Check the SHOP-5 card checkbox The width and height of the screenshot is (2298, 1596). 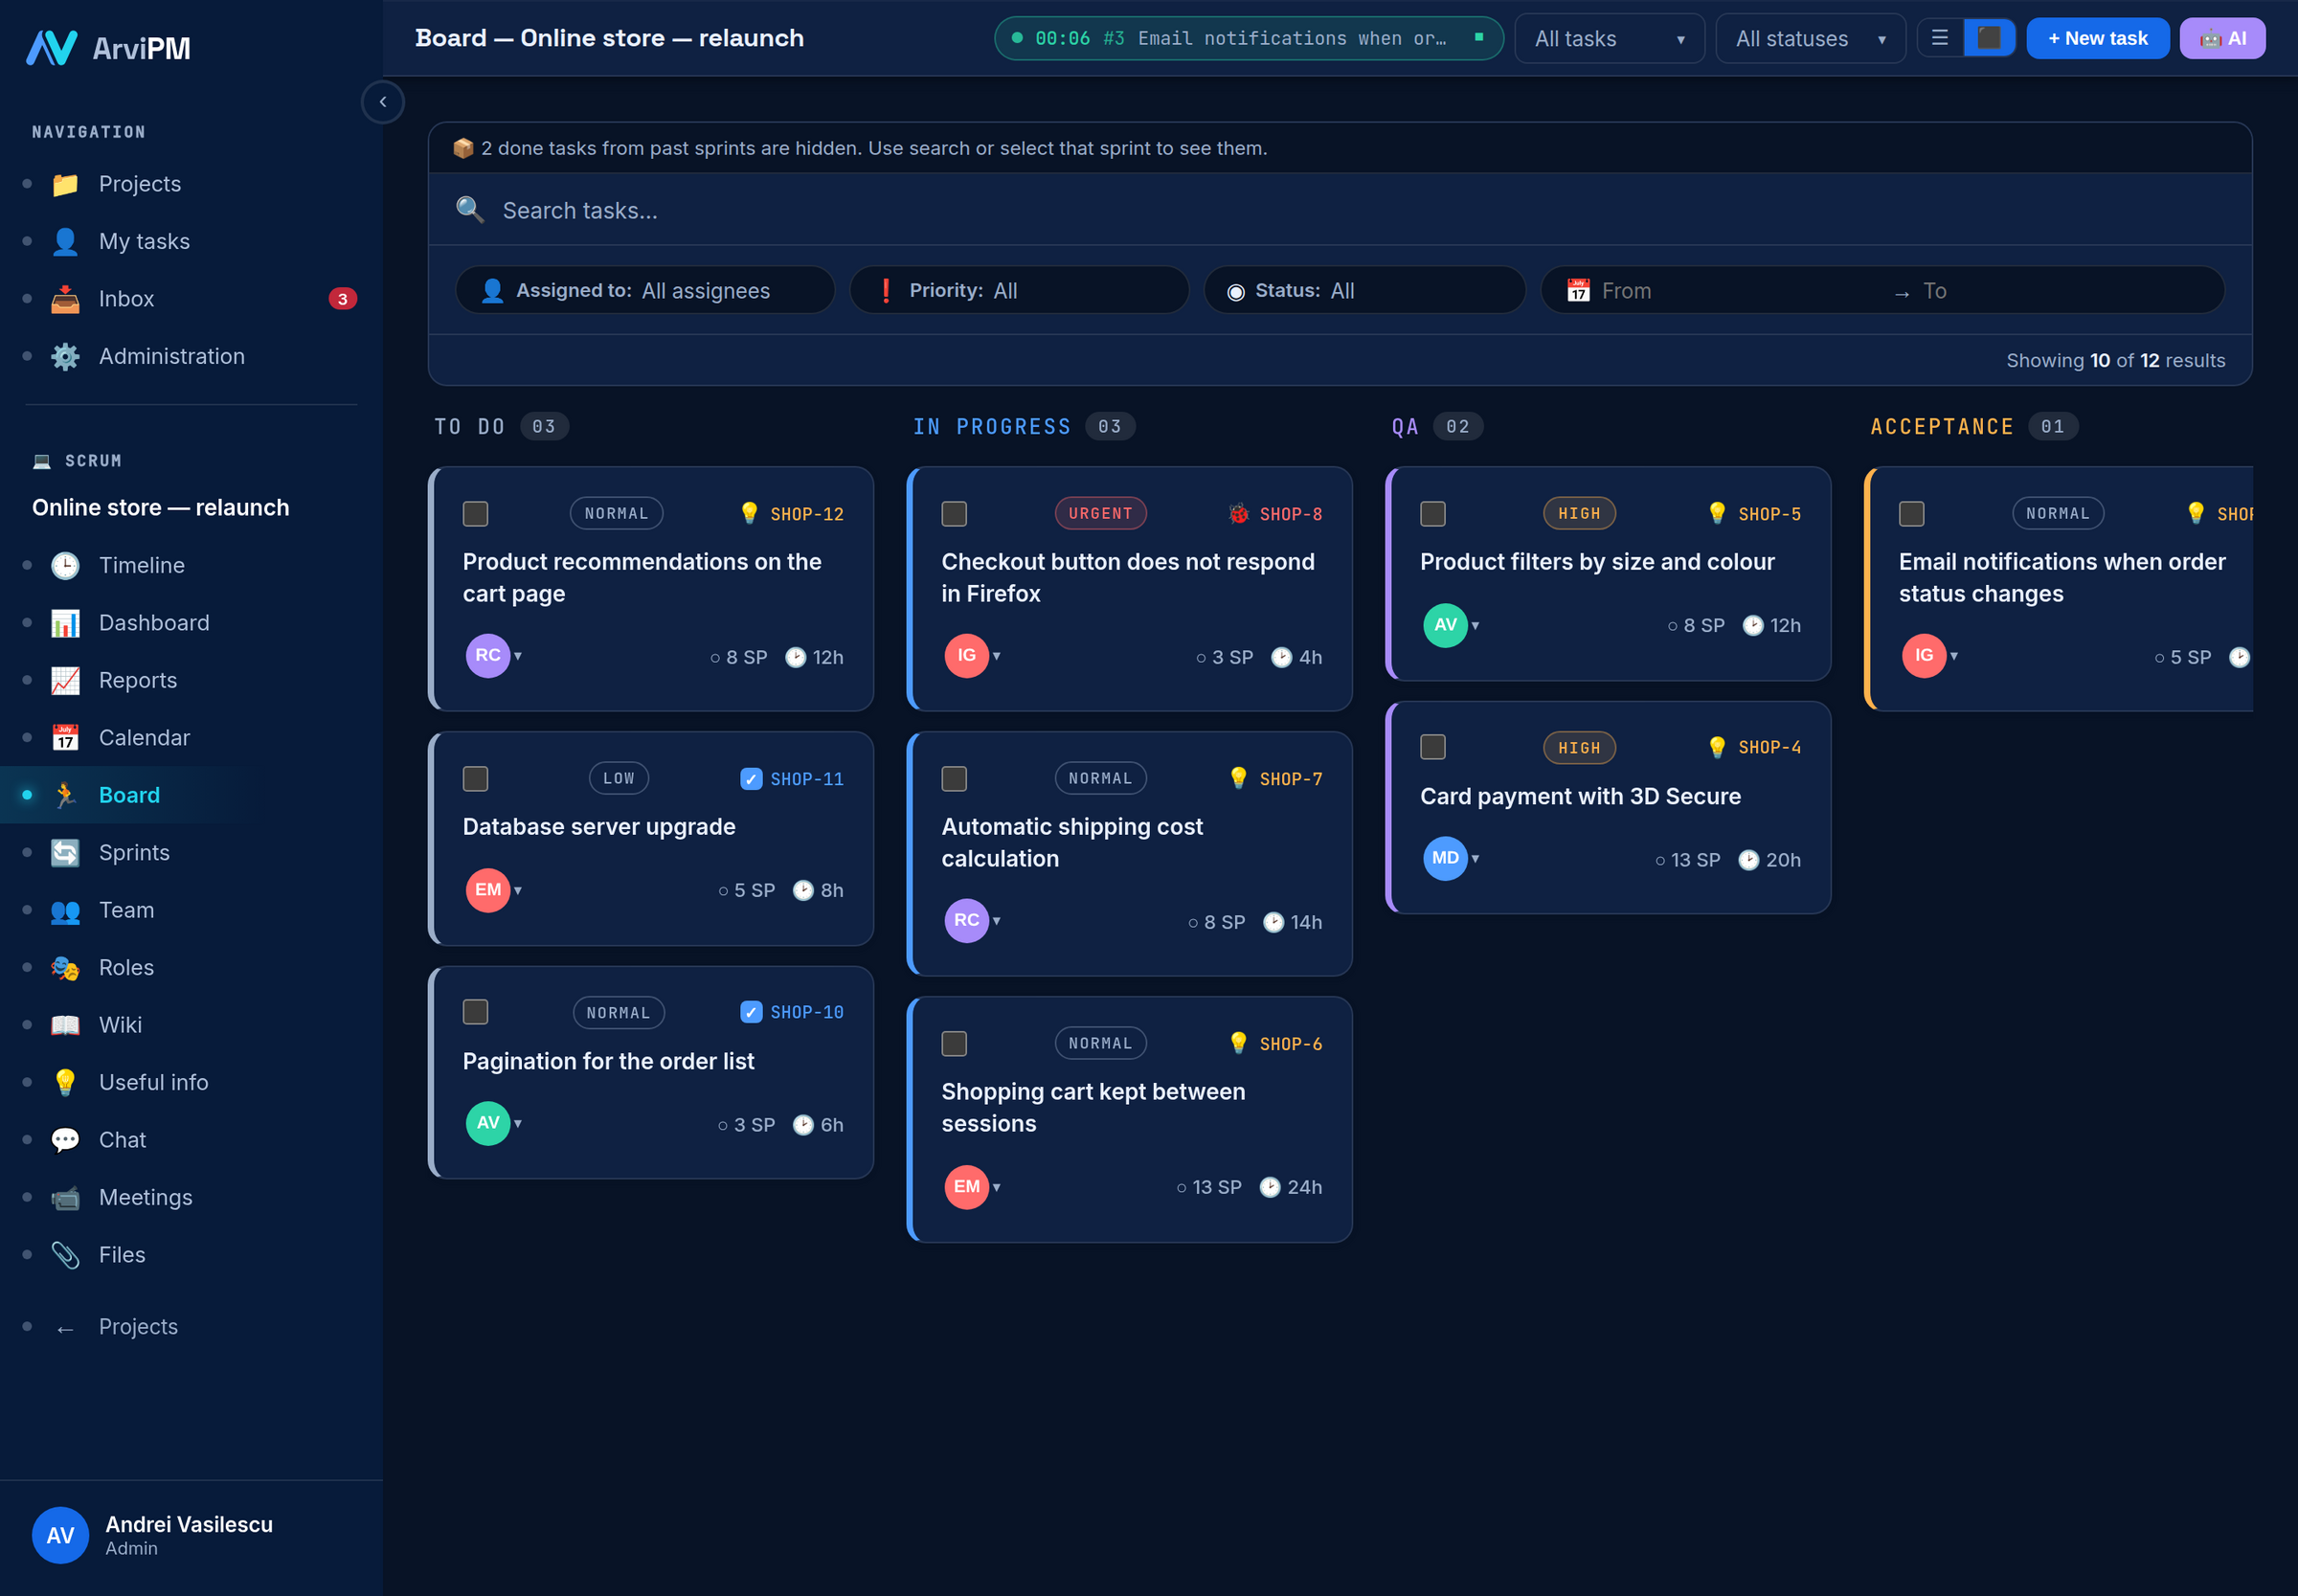click(1433, 514)
